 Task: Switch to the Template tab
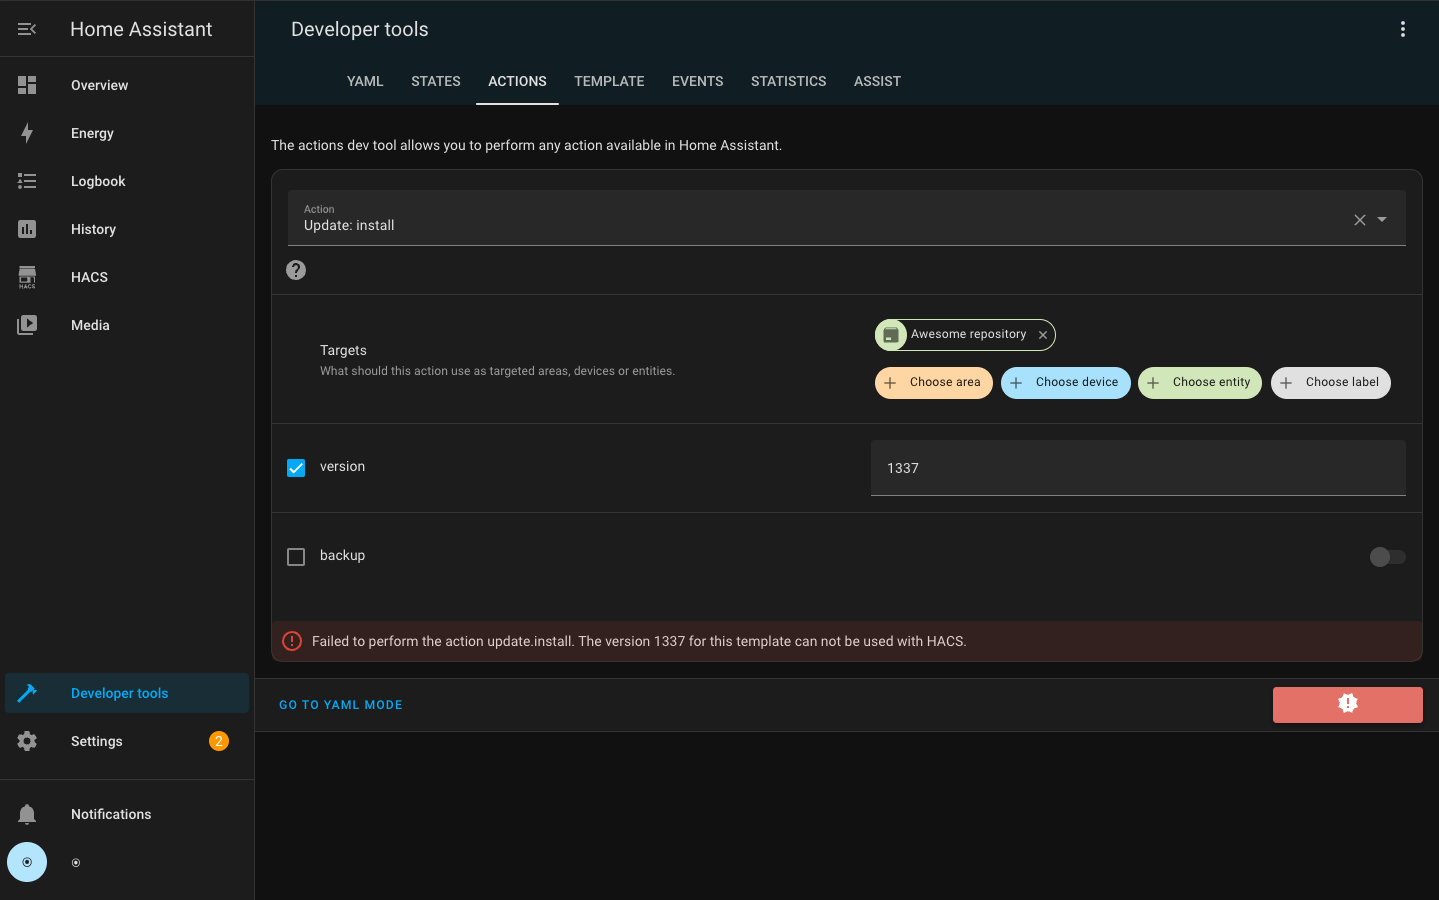(x=609, y=81)
